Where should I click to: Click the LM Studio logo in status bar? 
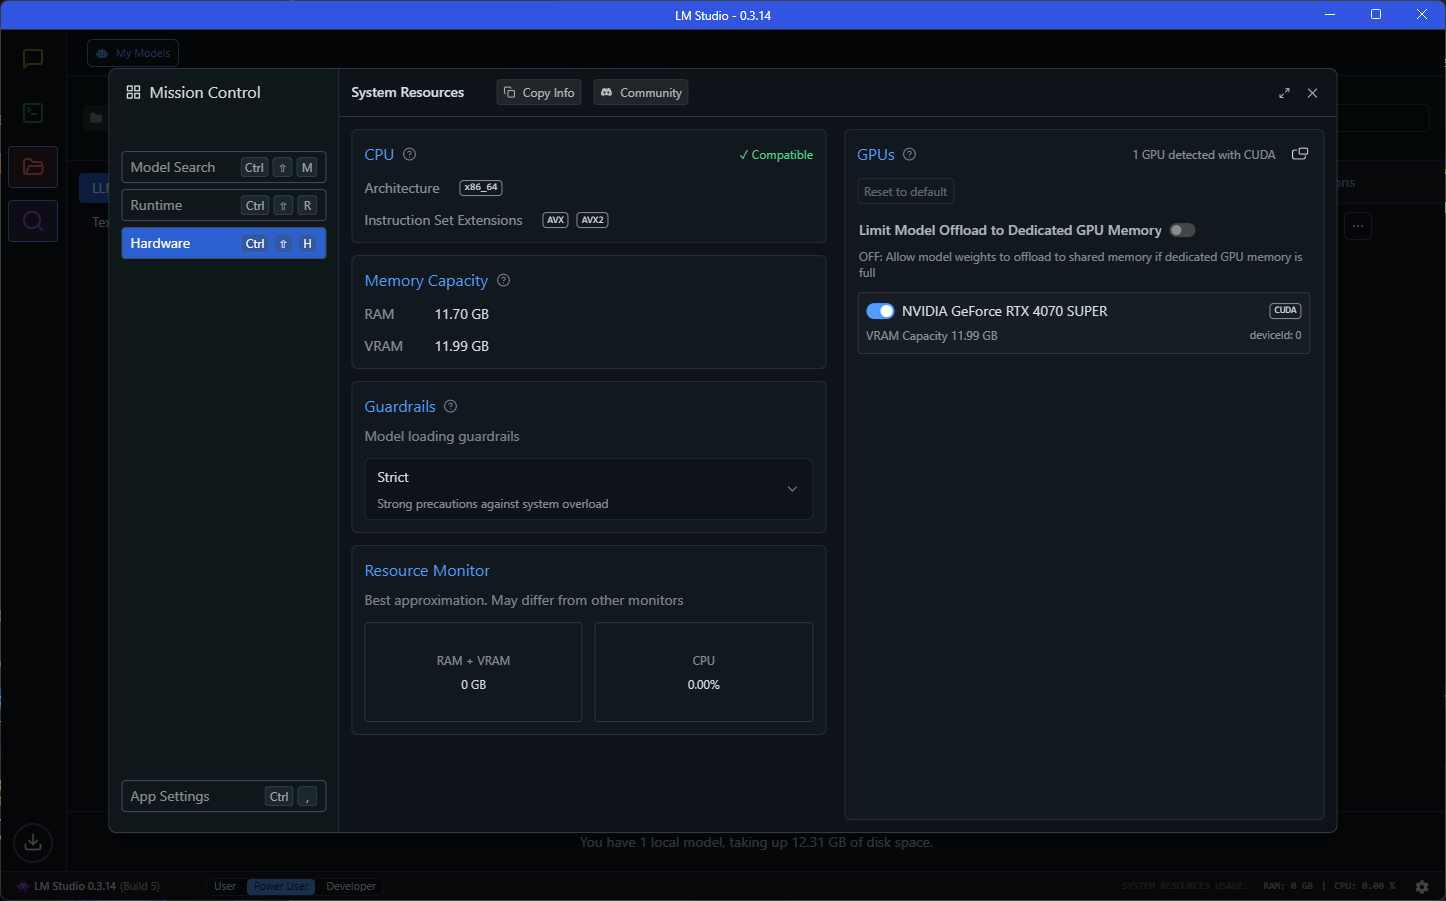(x=22, y=886)
